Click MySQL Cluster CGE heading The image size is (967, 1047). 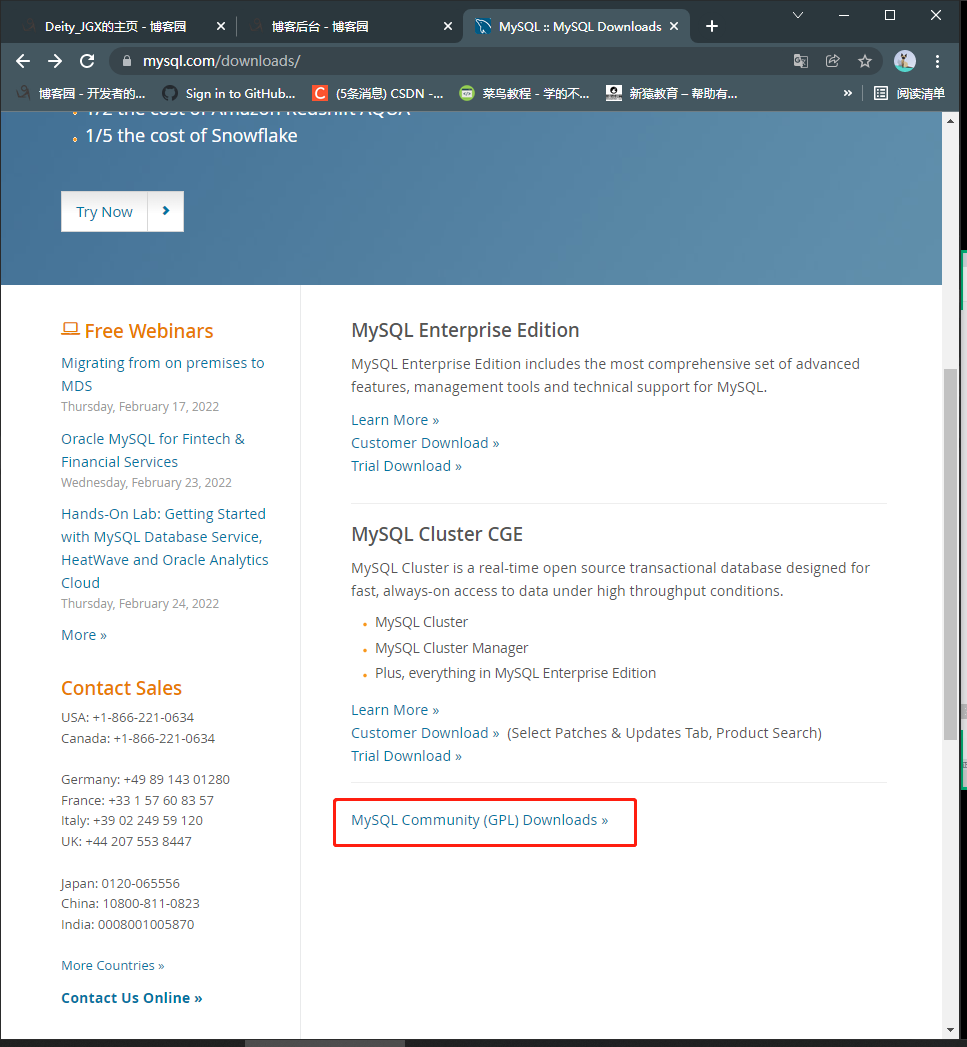[x=437, y=534]
